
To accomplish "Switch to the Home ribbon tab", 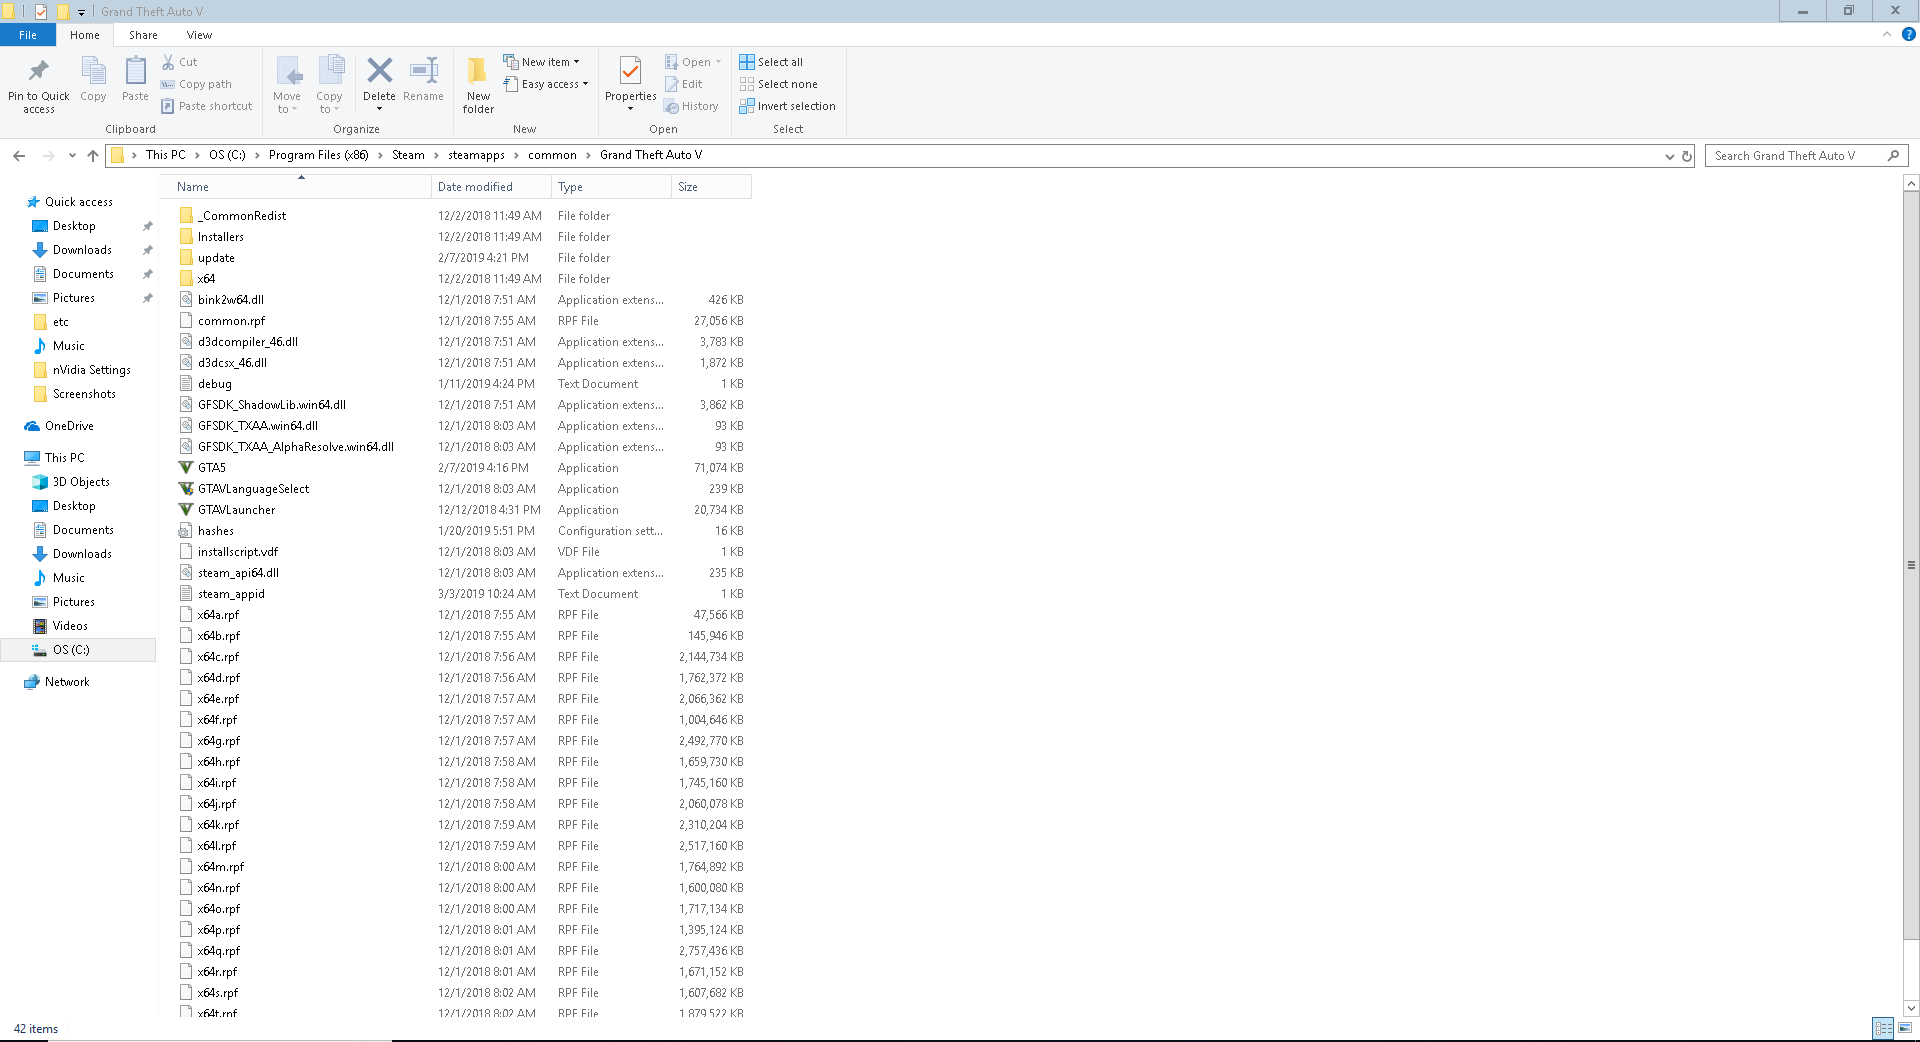I will [x=85, y=35].
